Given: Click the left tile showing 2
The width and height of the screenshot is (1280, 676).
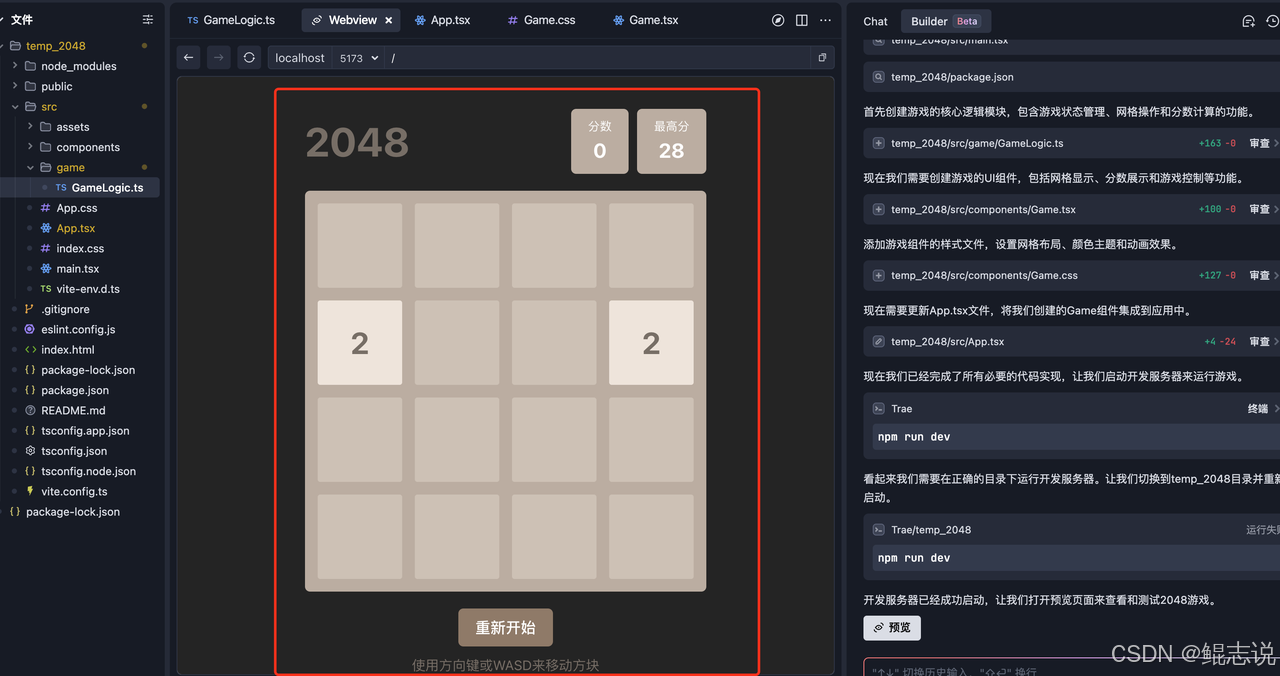Looking at the screenshot, I should click(360, 343).
